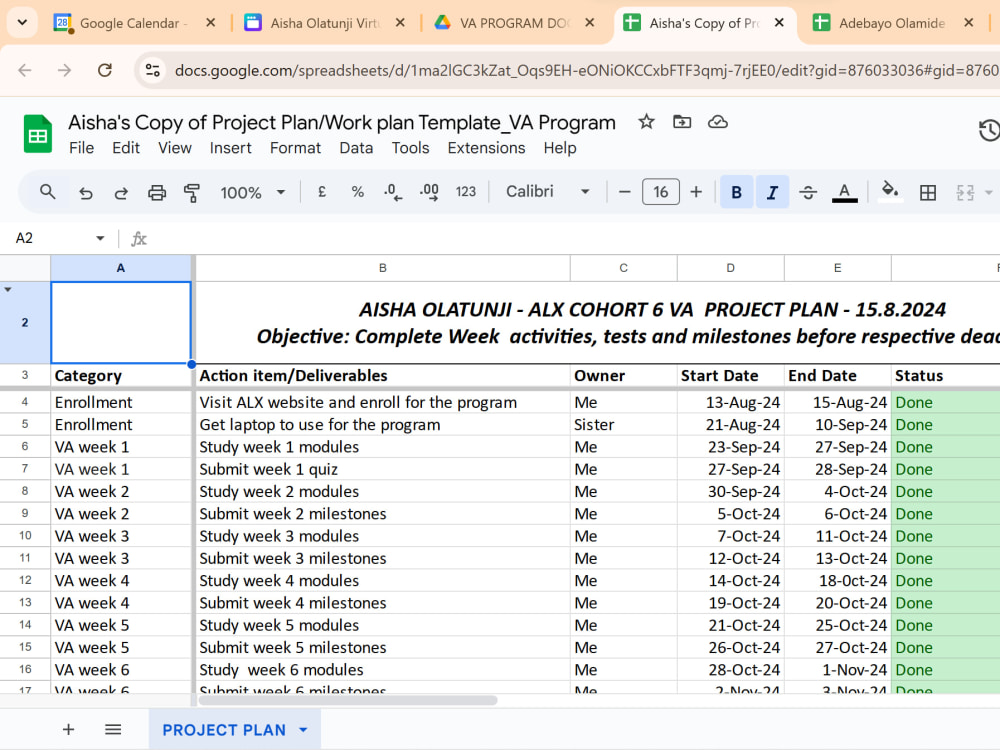Open the File menu

tap(82, 148)
